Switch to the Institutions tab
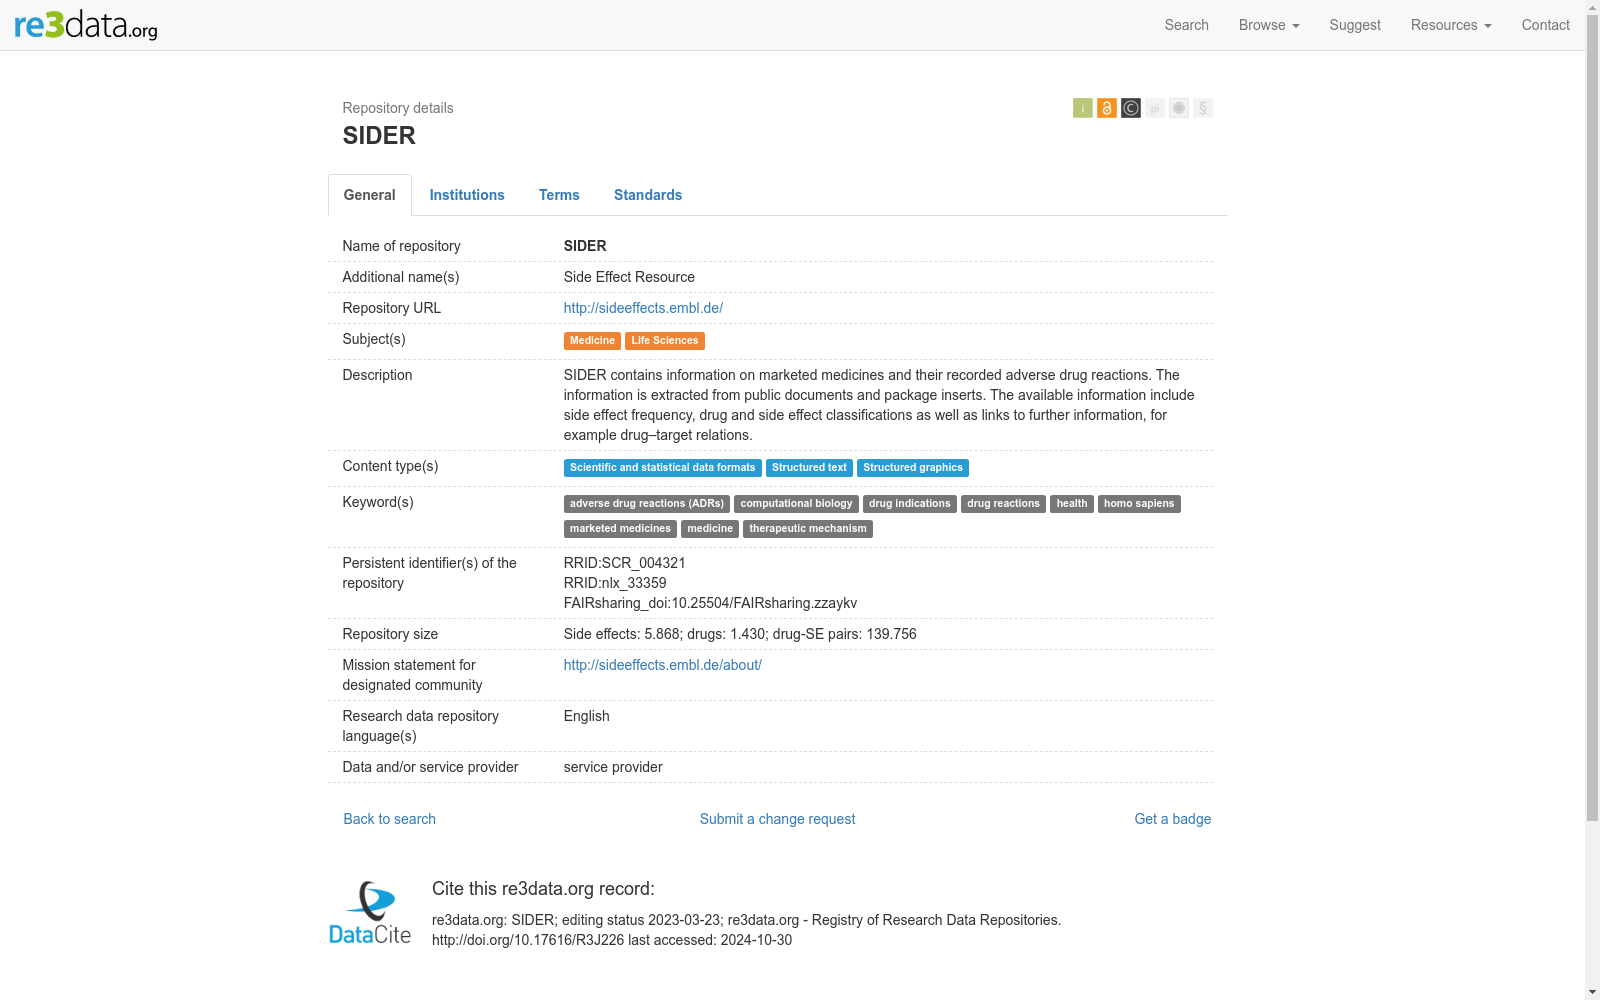This screenshot has width=1600, height=1000. coord(467,195)
